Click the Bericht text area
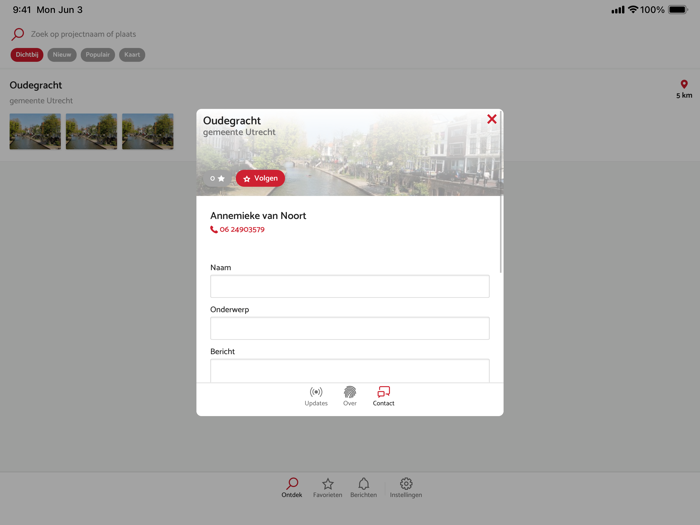700x525 pixels. pos(350,371)
